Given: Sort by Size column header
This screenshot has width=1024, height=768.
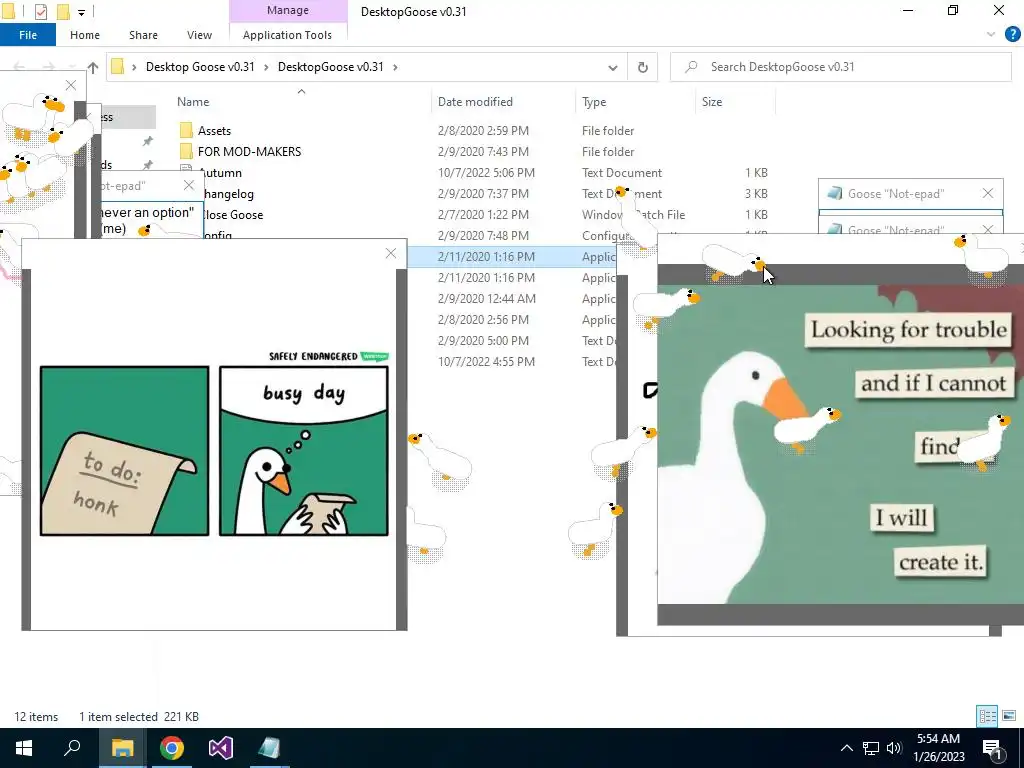Looking at the screenshot, I should click(712, 102).
